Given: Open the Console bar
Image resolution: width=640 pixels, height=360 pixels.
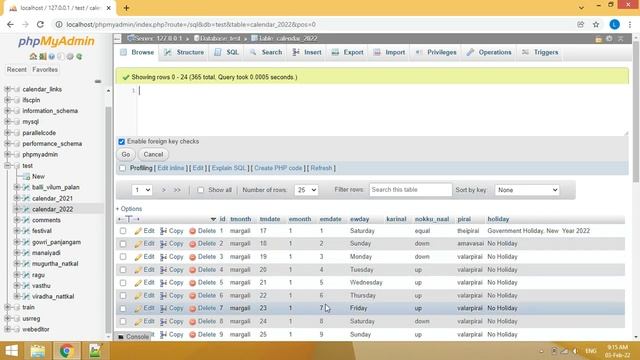Looking at the screenshot, I should (133, 337).
